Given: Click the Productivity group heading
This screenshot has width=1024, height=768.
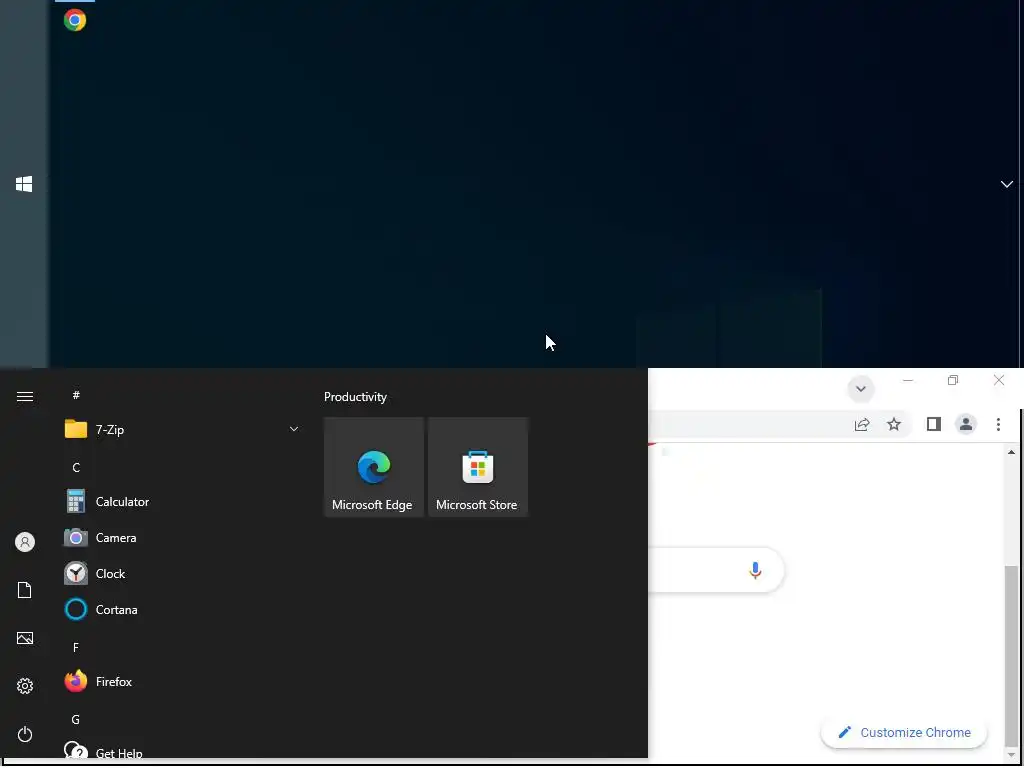Looking at the screenshot, I should point(355,396).
